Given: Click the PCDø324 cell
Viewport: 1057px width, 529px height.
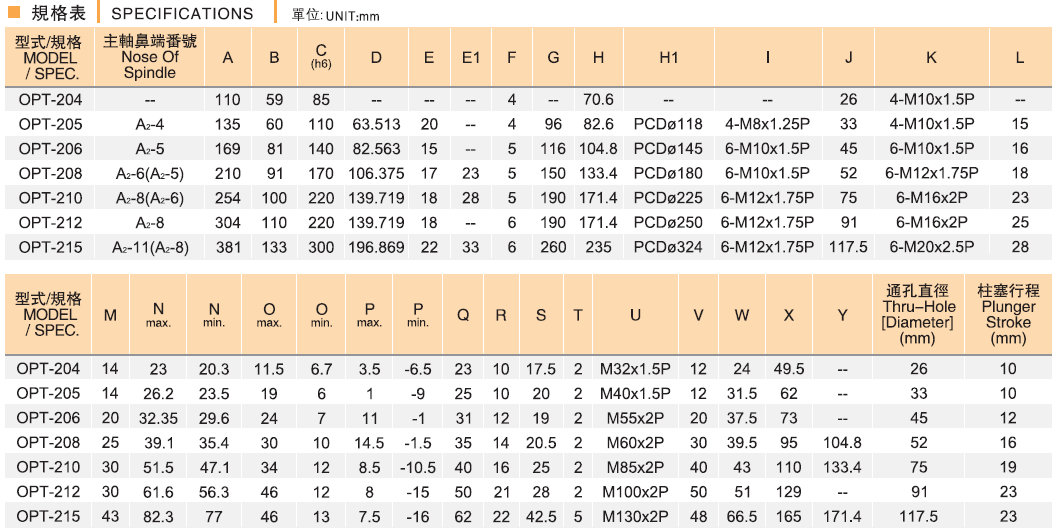Looking at the screenshot, I should 669,247.
